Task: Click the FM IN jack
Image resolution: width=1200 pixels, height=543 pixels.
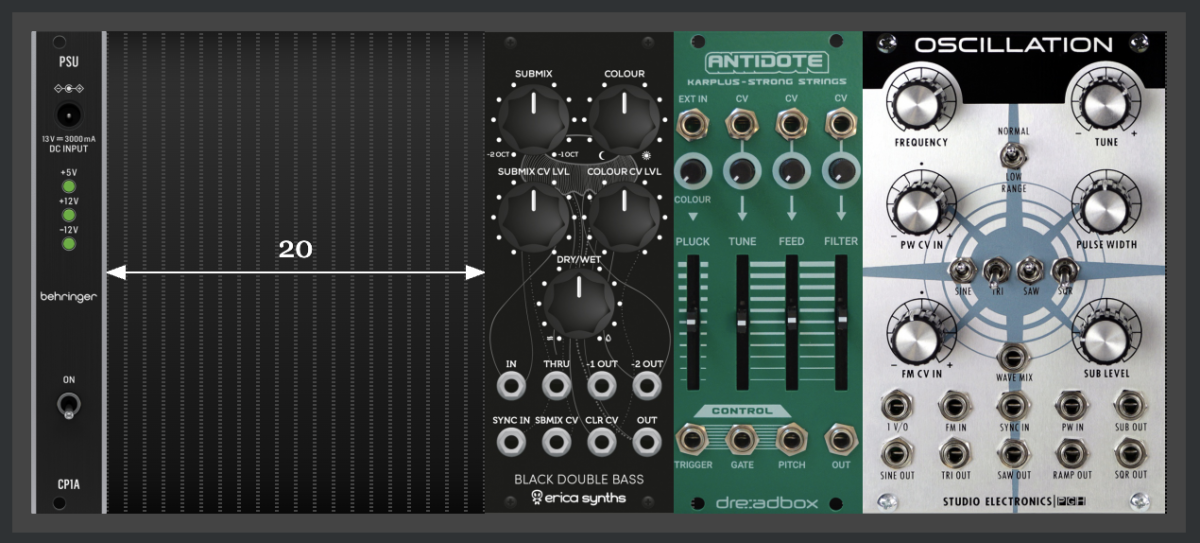Action: point(954,405)
